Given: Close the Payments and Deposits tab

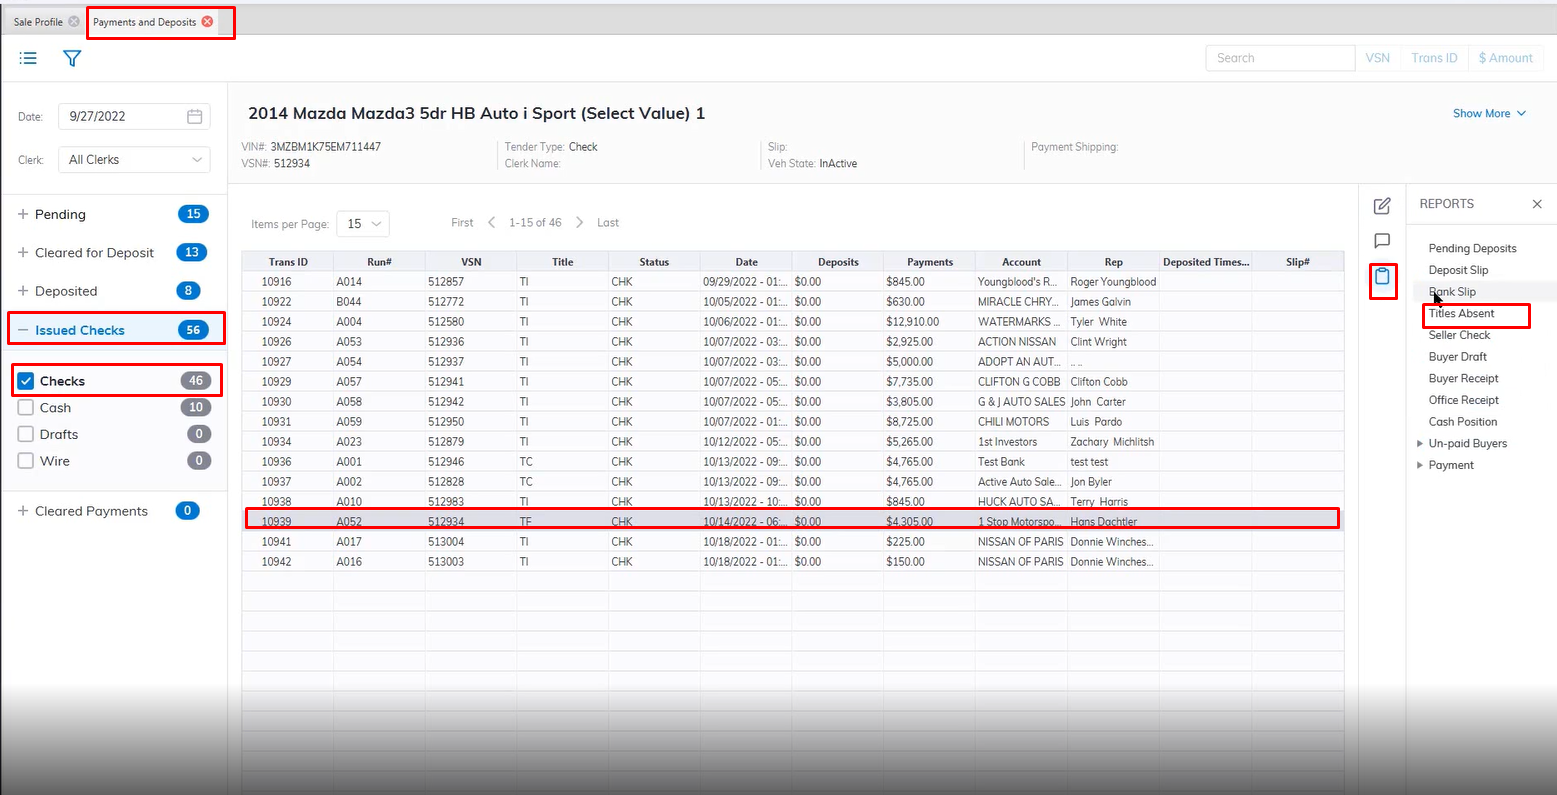Looking at the screenshot, I should pyautogui.click(x=208, y=21).
